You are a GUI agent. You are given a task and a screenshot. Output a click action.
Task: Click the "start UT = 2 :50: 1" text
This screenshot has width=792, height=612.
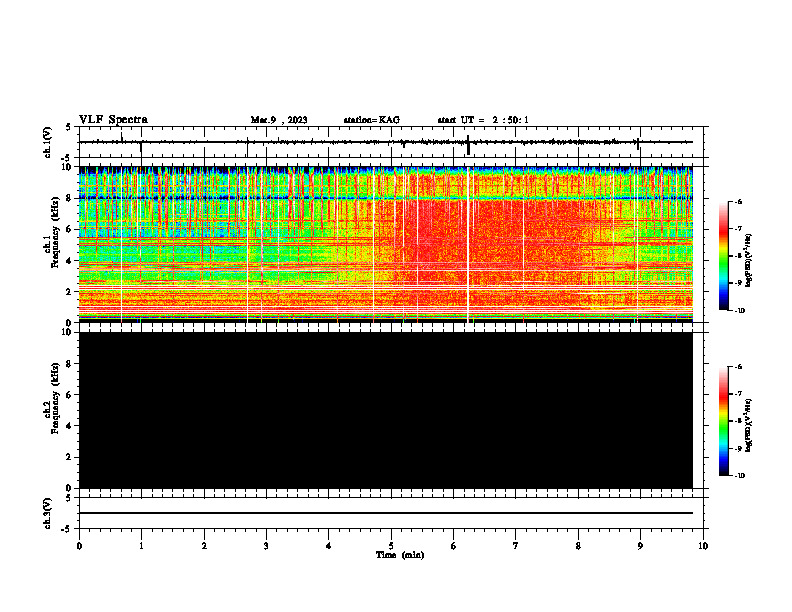(483, 120)
